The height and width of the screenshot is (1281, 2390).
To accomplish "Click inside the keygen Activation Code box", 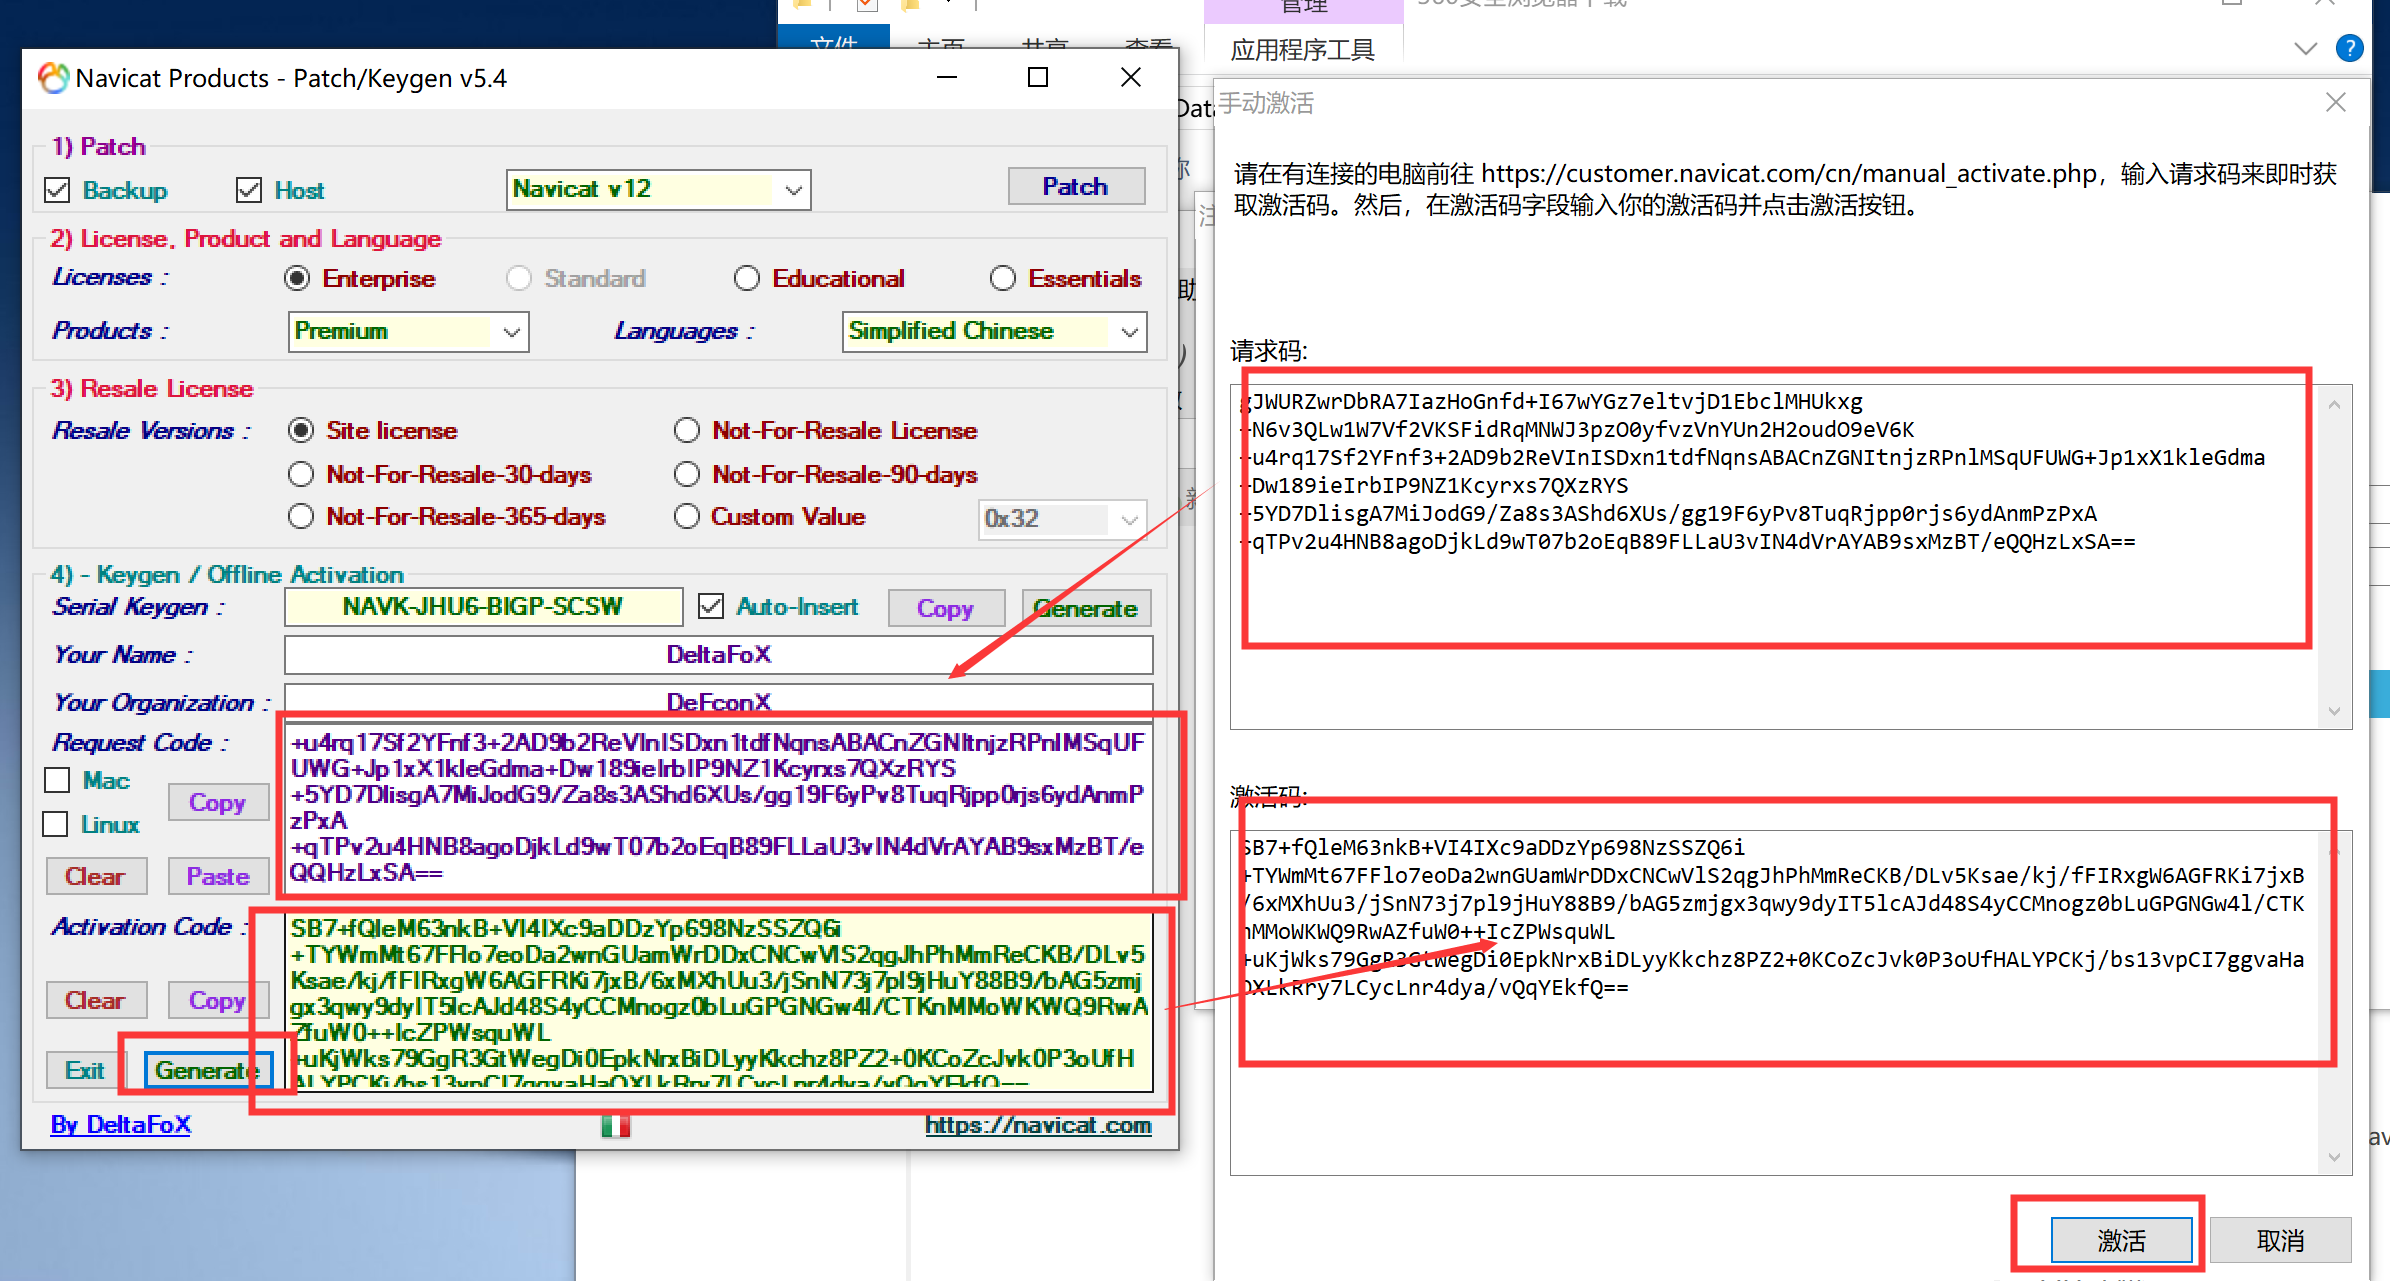I will 720,1002.
